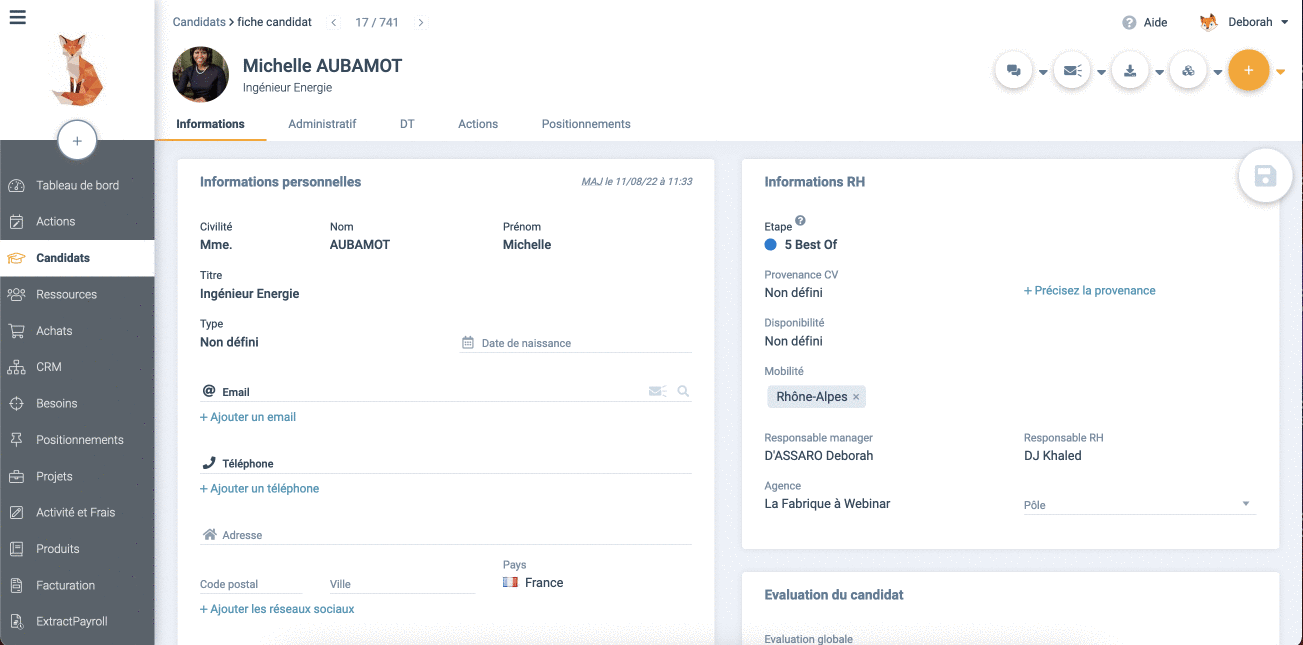
Task: Click the Date de naissance field
Action: pos(576,343)
